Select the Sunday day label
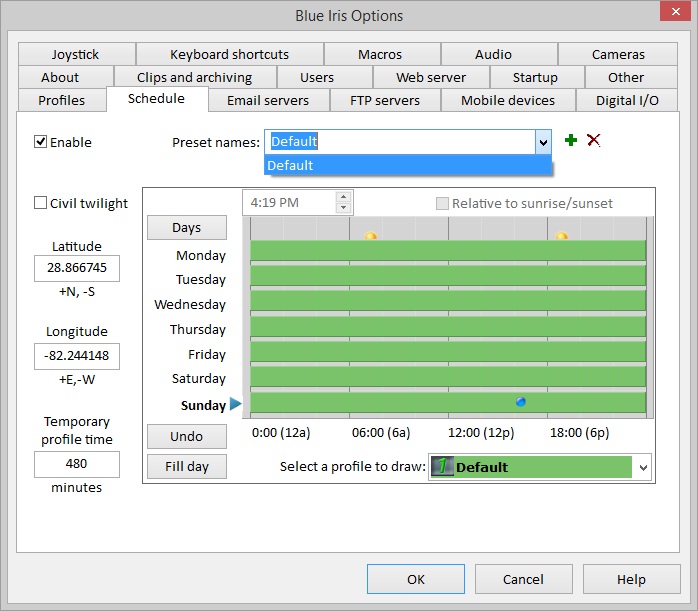This screenshot has height=611, width=698. coord(203,405)
